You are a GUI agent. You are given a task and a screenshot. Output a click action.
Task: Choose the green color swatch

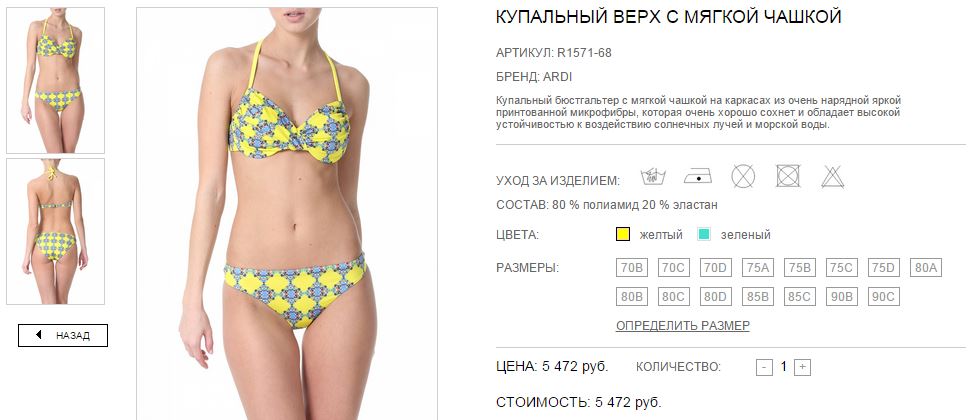(x=704, y=235)
